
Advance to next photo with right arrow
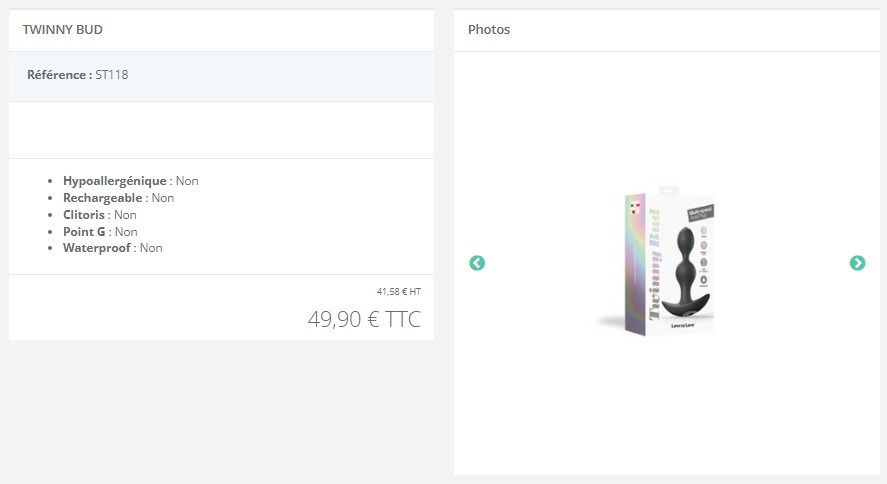[857, 263]
